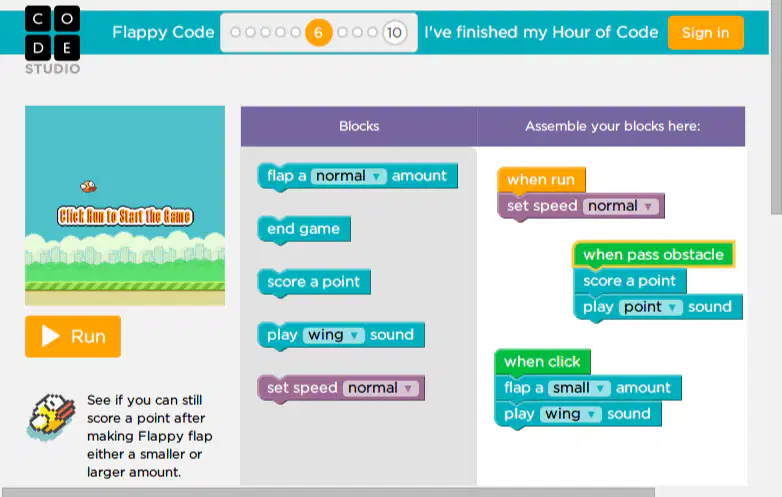The image size is (782, 497).
Task: Open speed dropdown under 'when run' block
Action: pyautogui.click(x=621, y=206)
